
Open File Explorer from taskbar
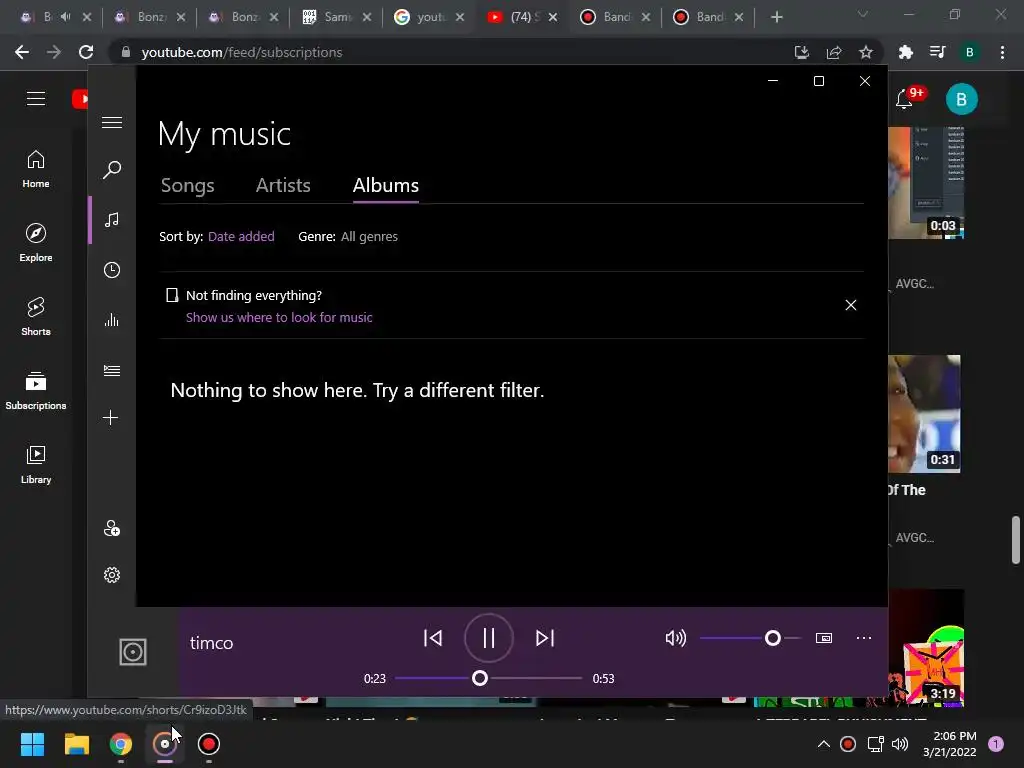(76, 744)
